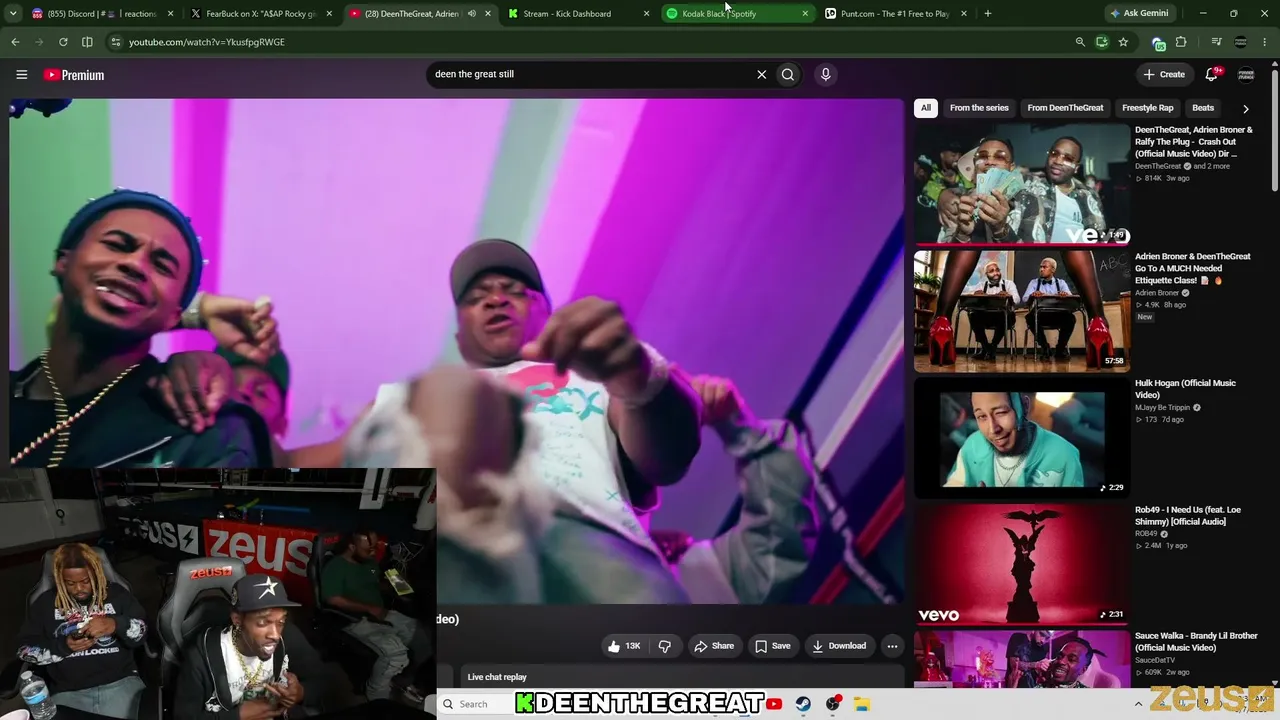Screen dimensions: 1280x720
Task: Show more filter chips with right arrow
Action: 1245,108
